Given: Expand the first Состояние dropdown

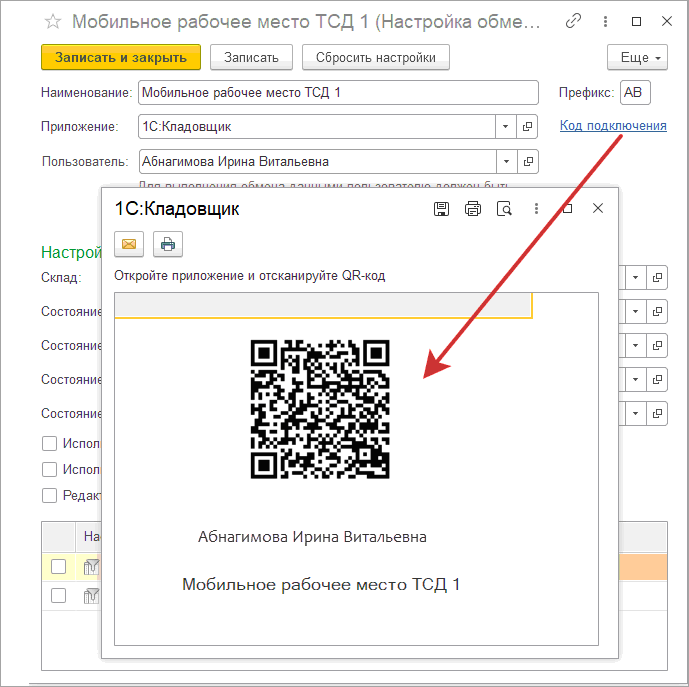Looking at the screenshot, I should [x=635, y=311].
